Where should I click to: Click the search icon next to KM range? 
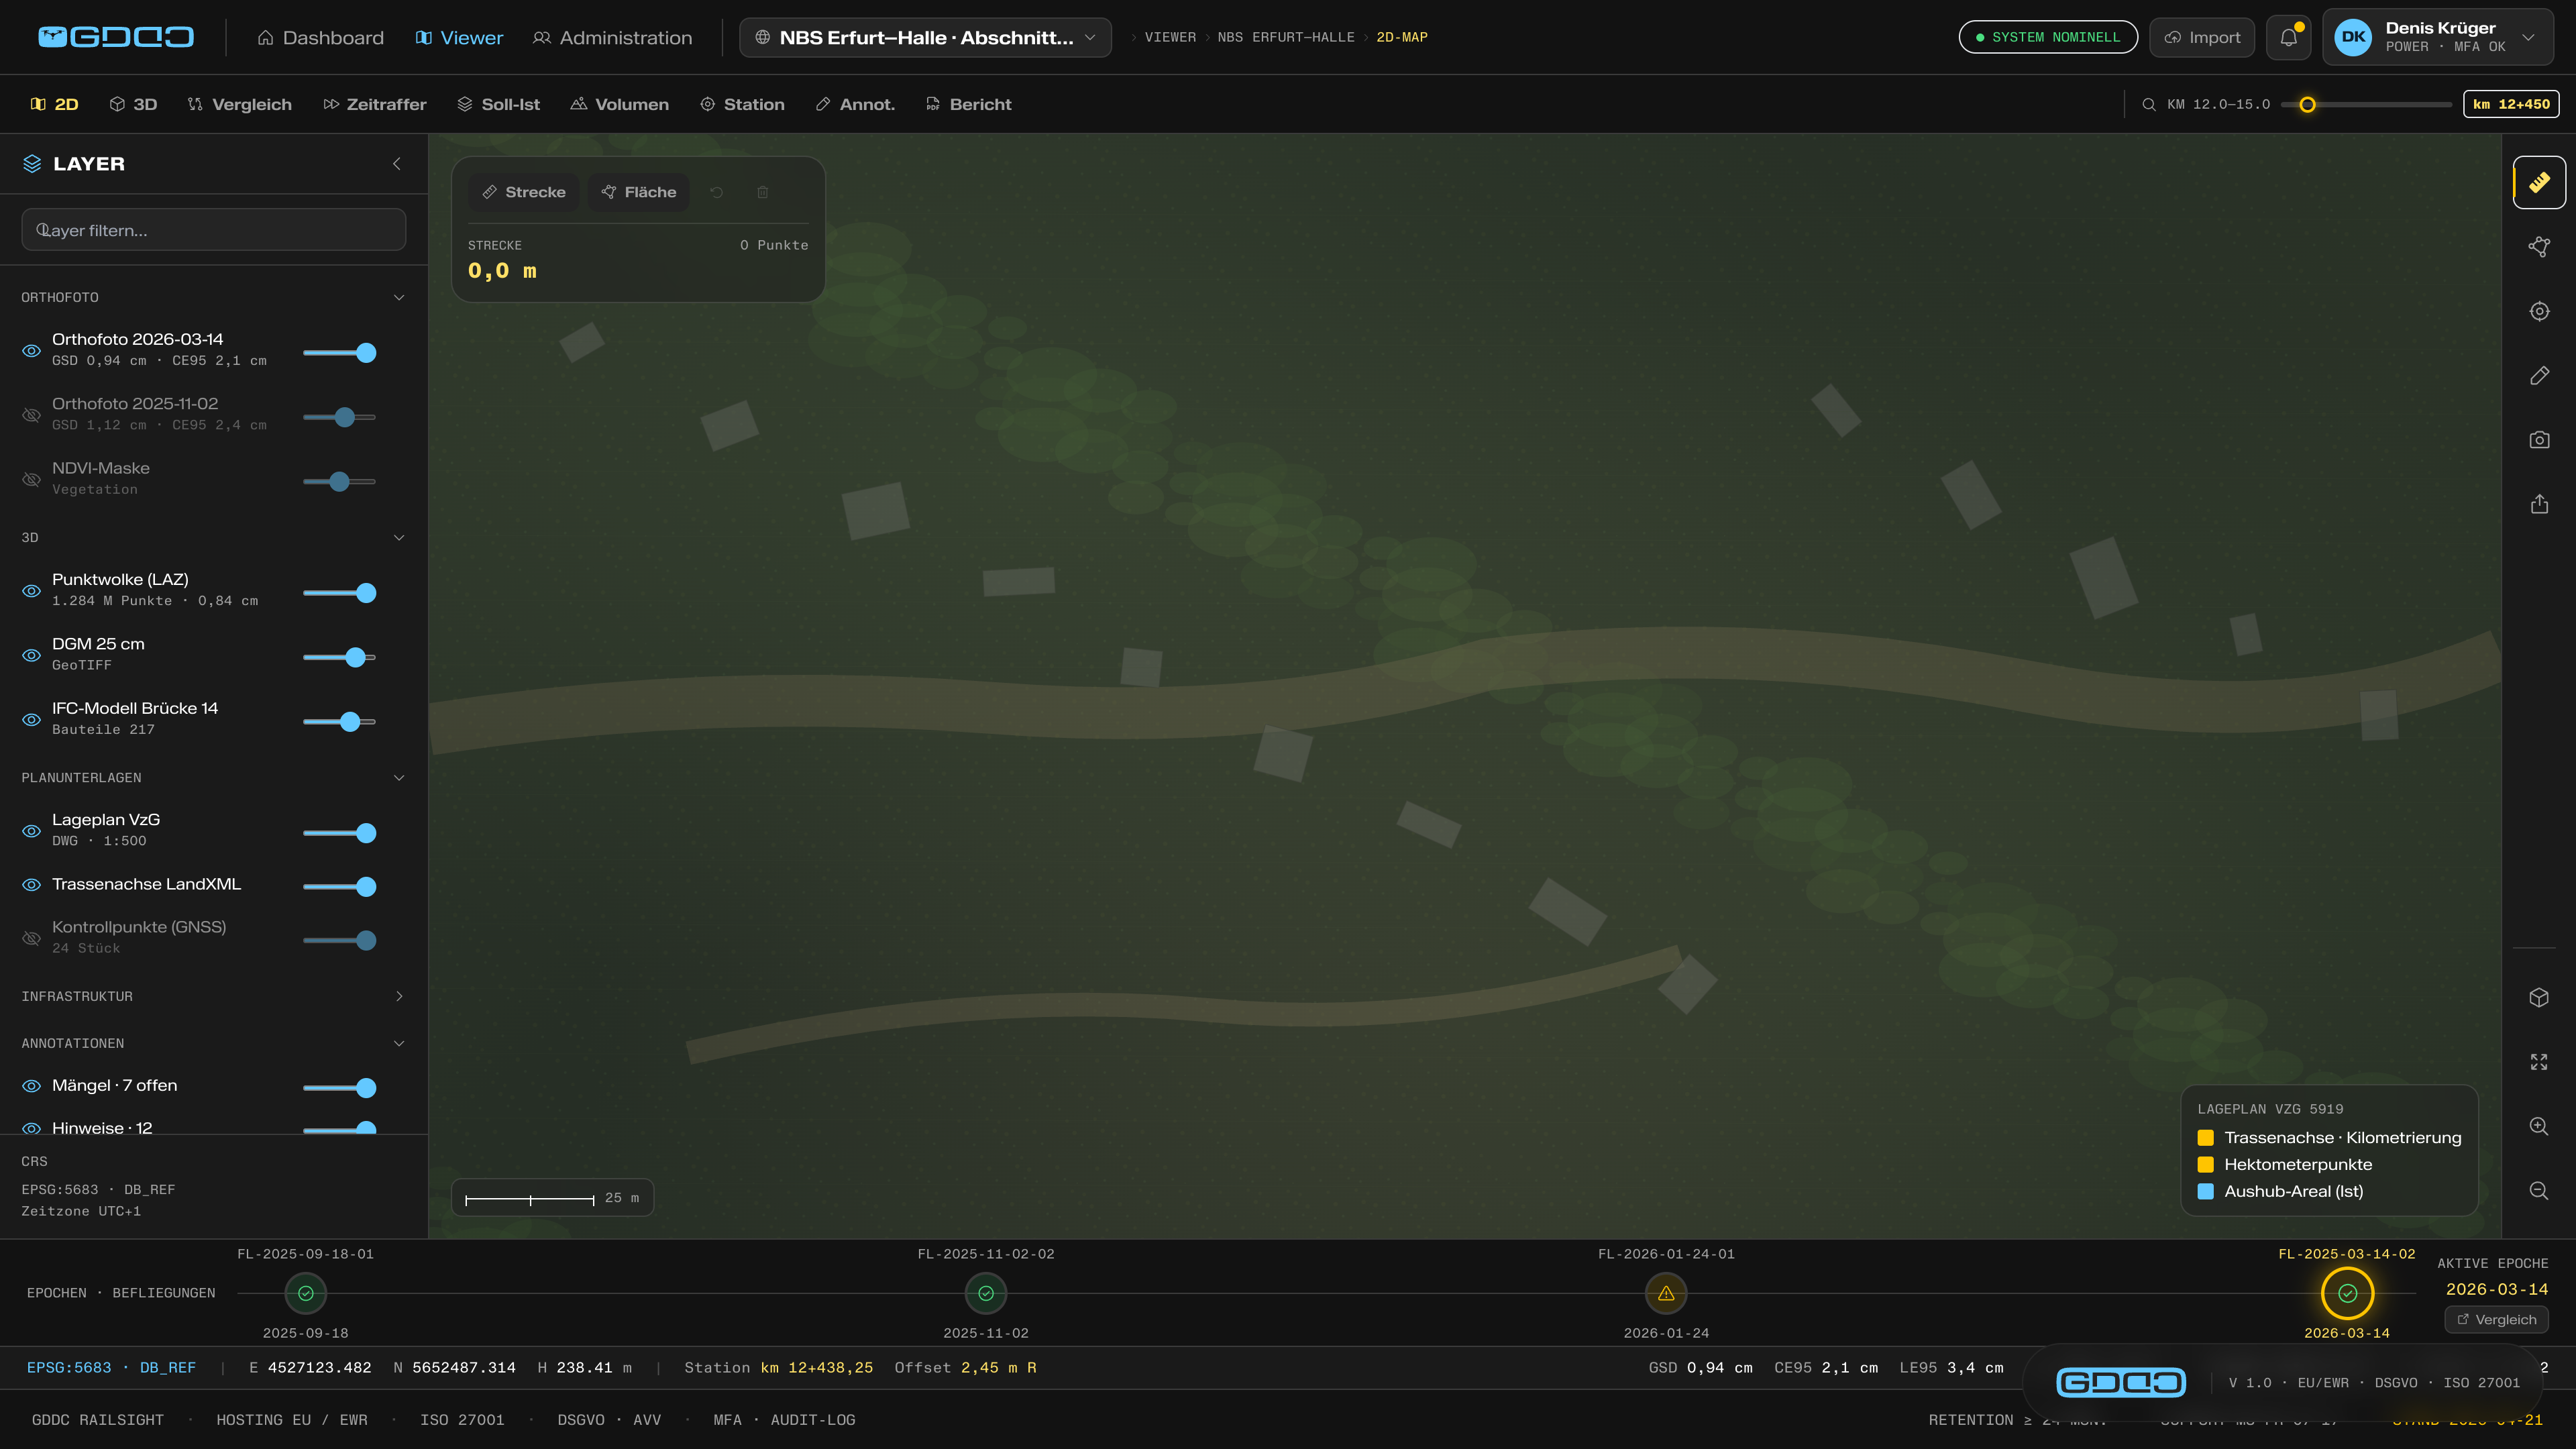coord(2148,104)
